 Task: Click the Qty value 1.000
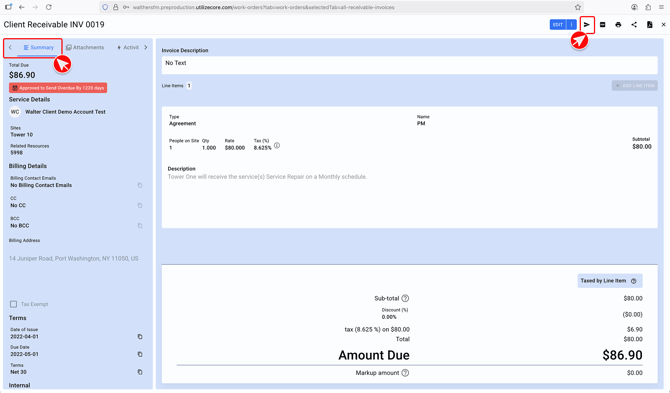coord(209,148)
